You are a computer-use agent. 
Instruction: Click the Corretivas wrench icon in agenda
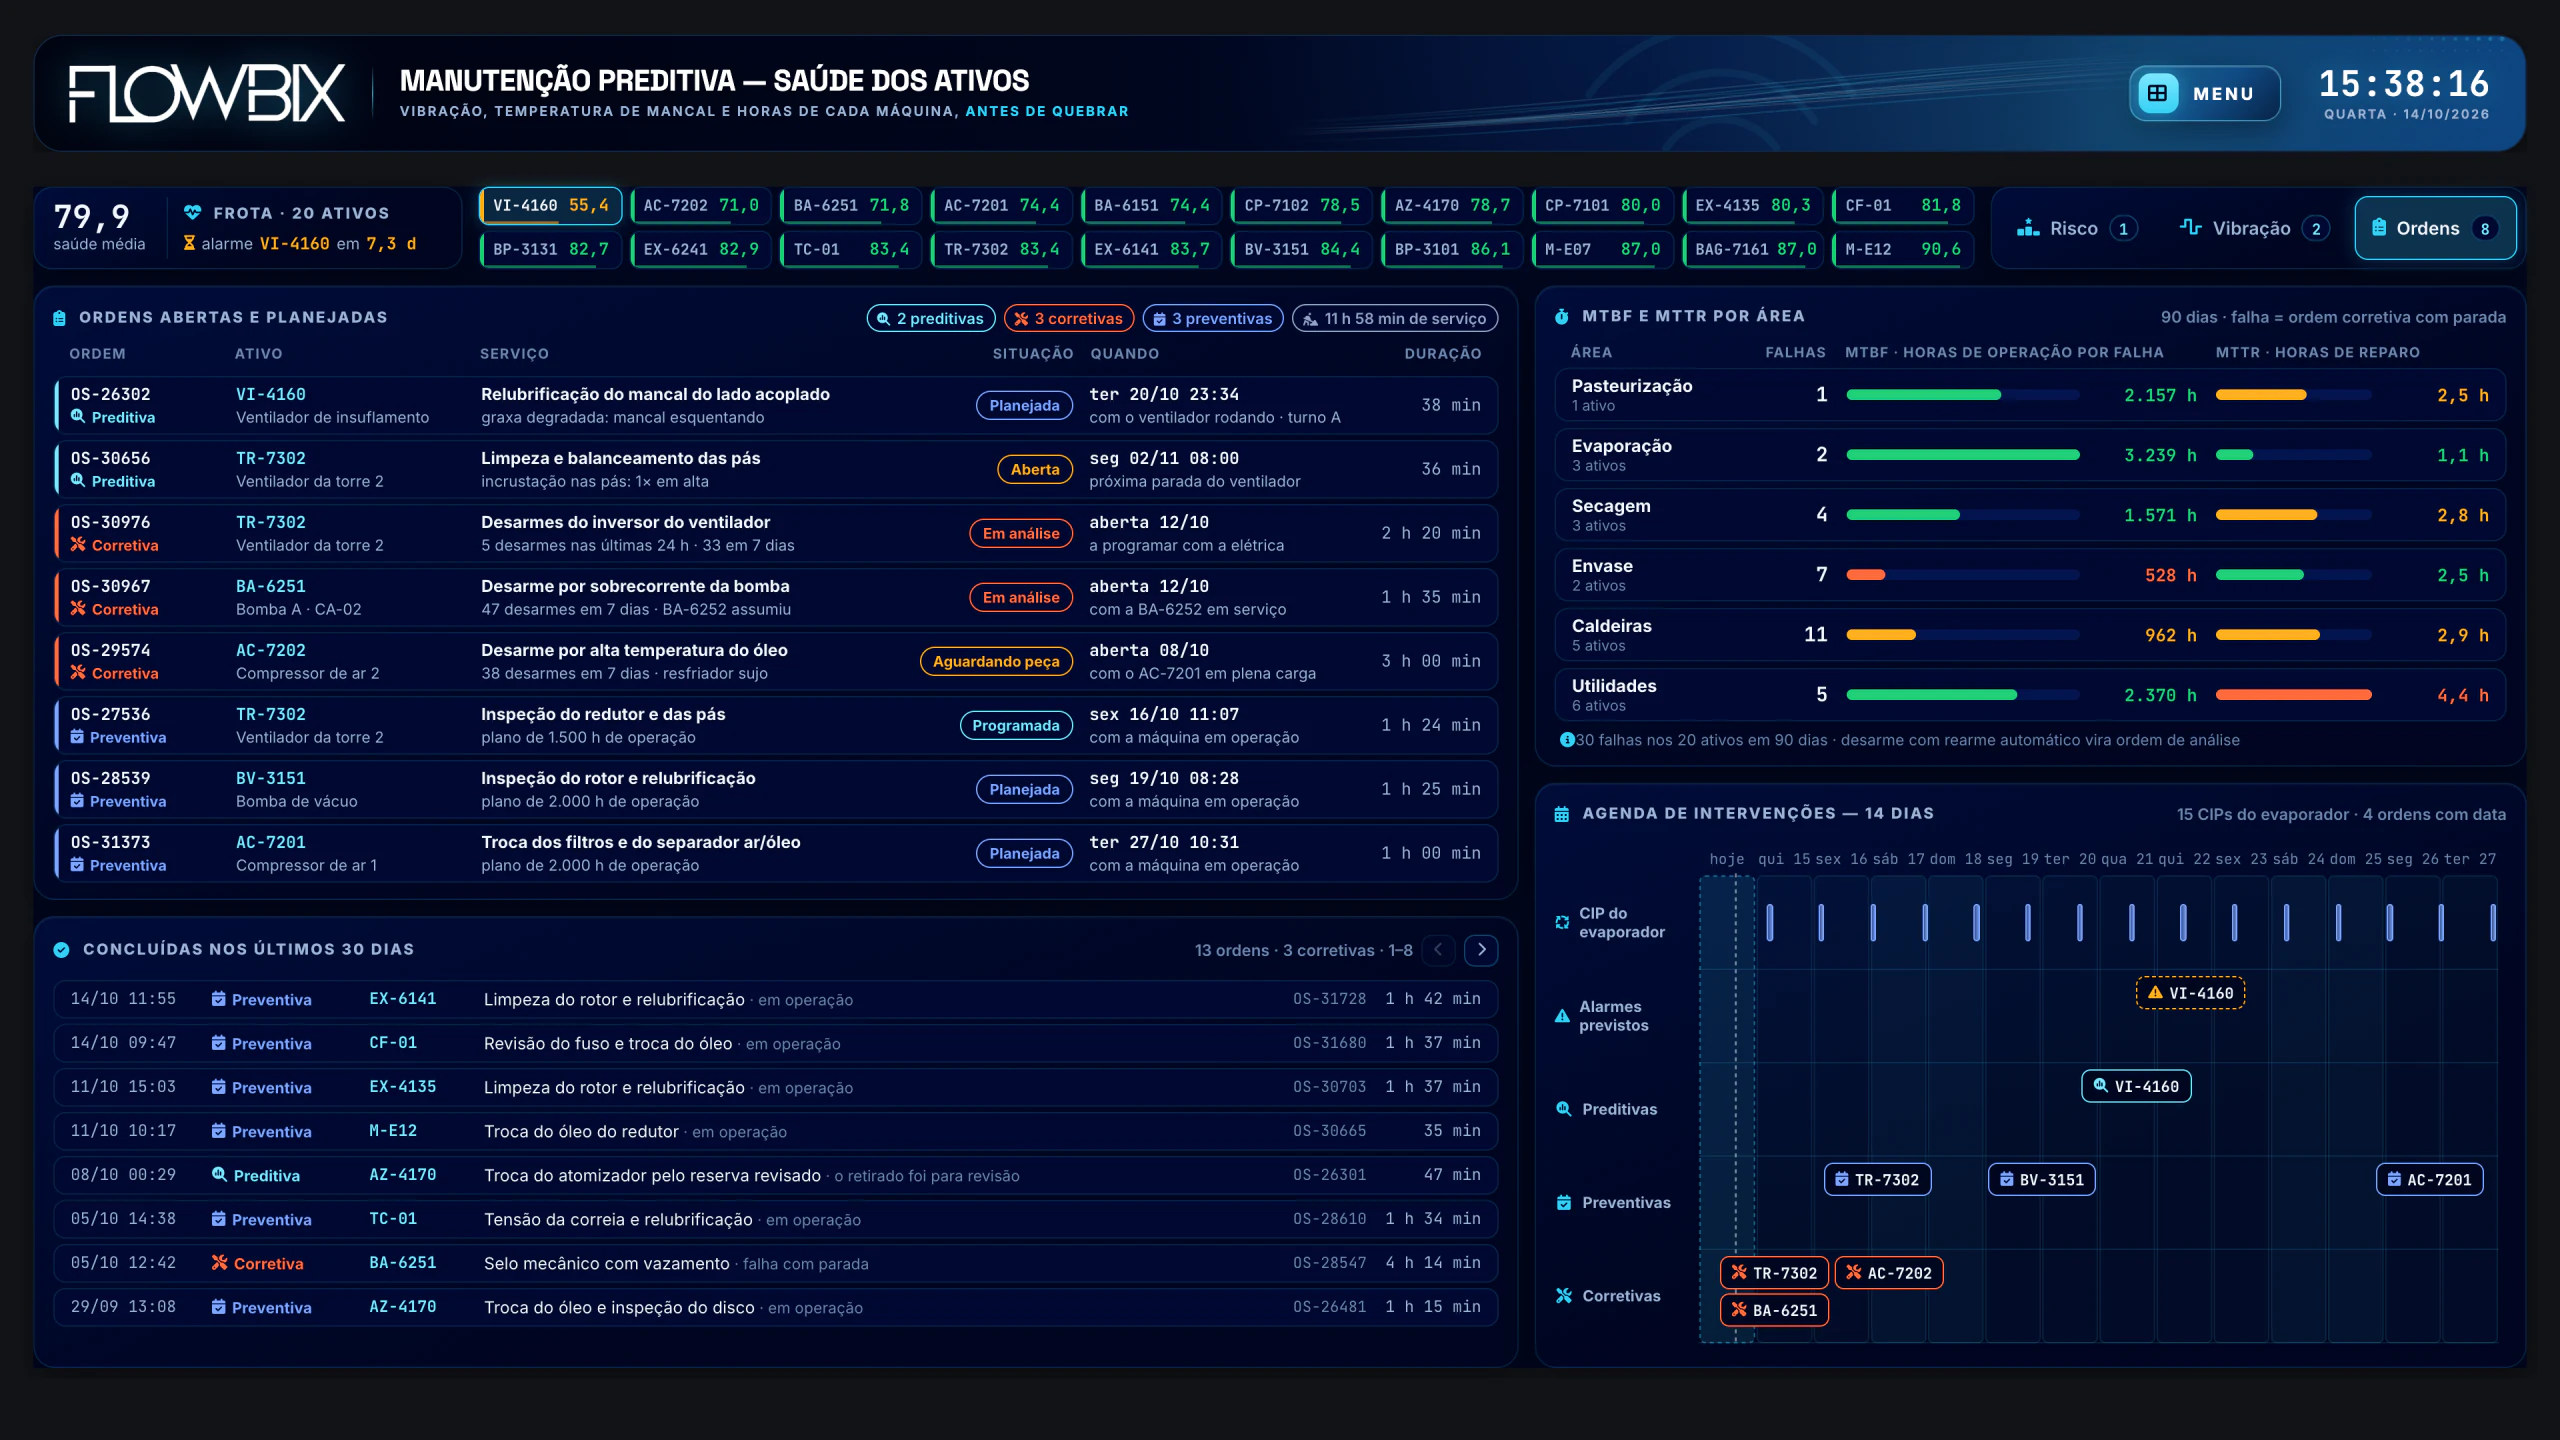1564,1296
